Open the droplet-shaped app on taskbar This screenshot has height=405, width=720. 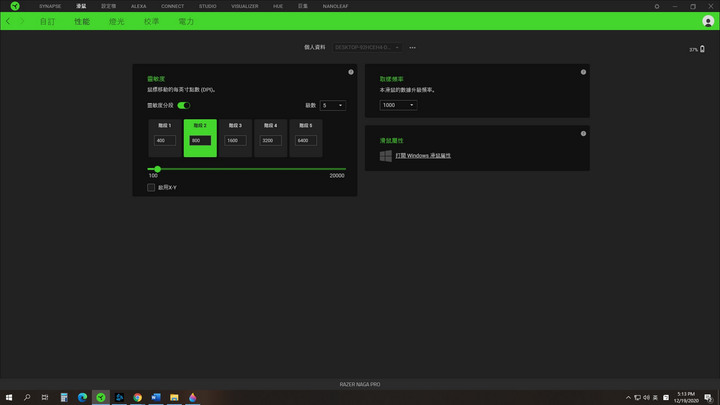192,397
